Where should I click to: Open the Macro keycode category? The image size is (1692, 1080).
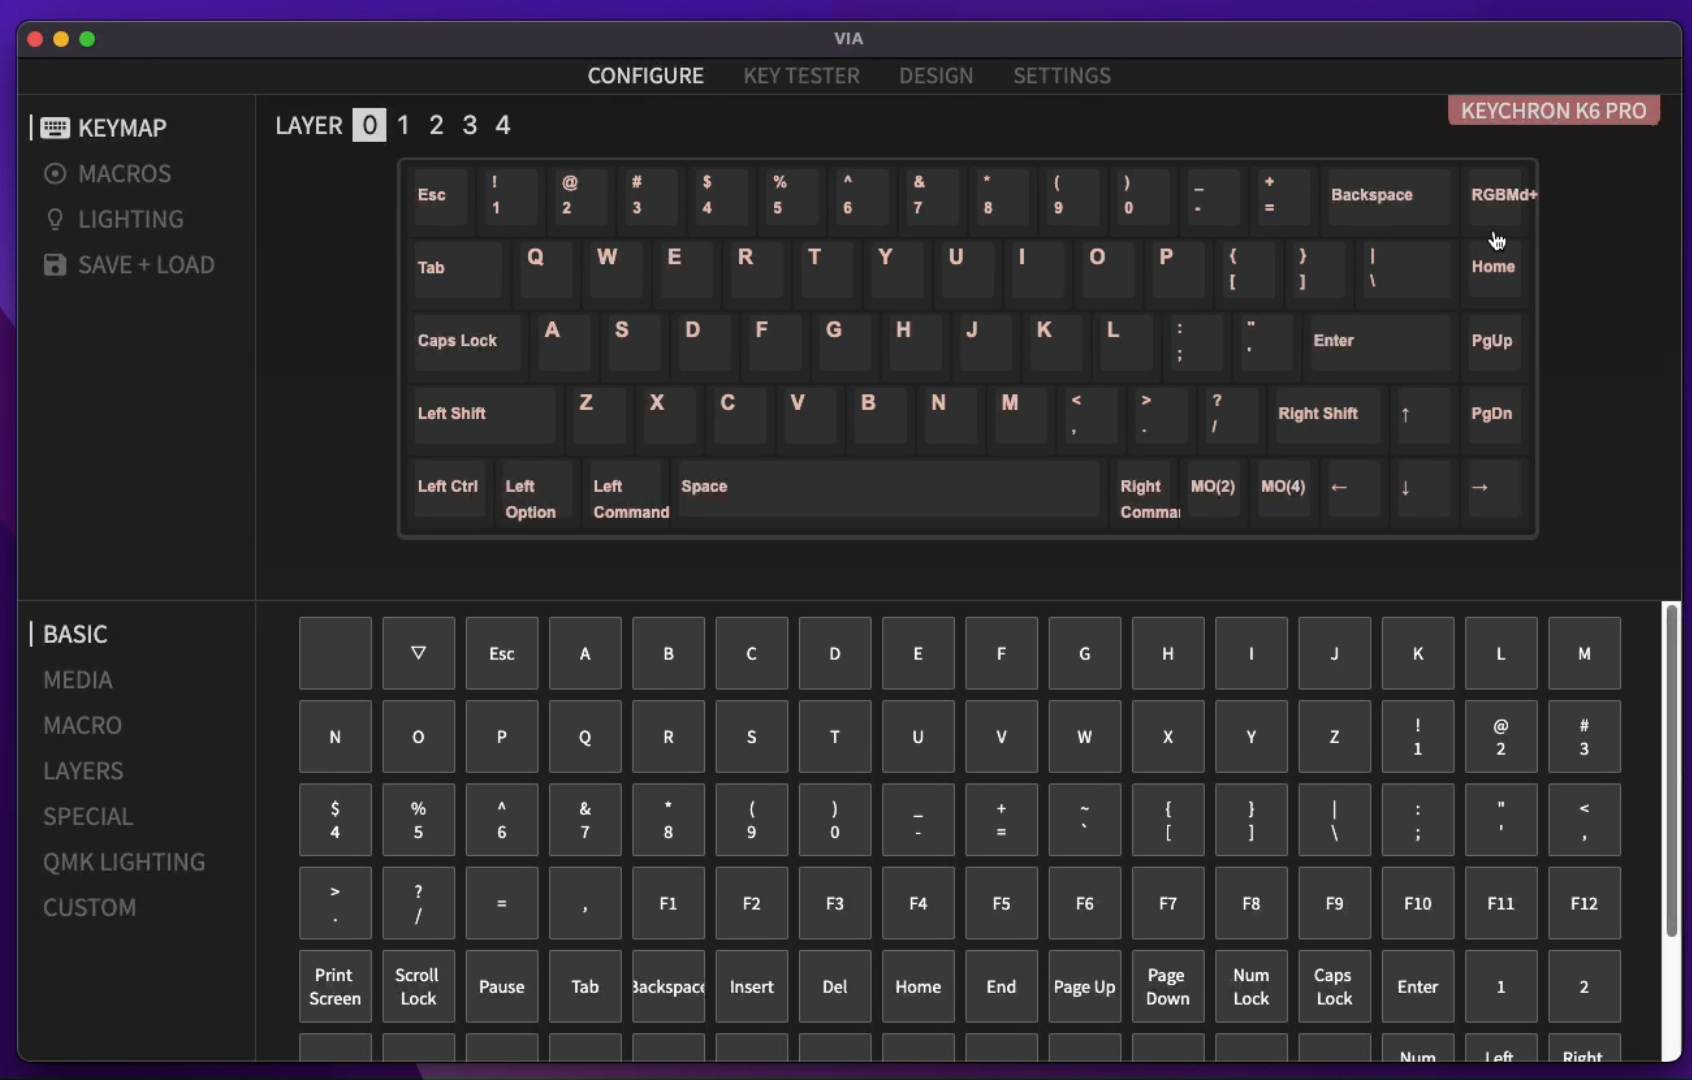click(x=82, y=725)
